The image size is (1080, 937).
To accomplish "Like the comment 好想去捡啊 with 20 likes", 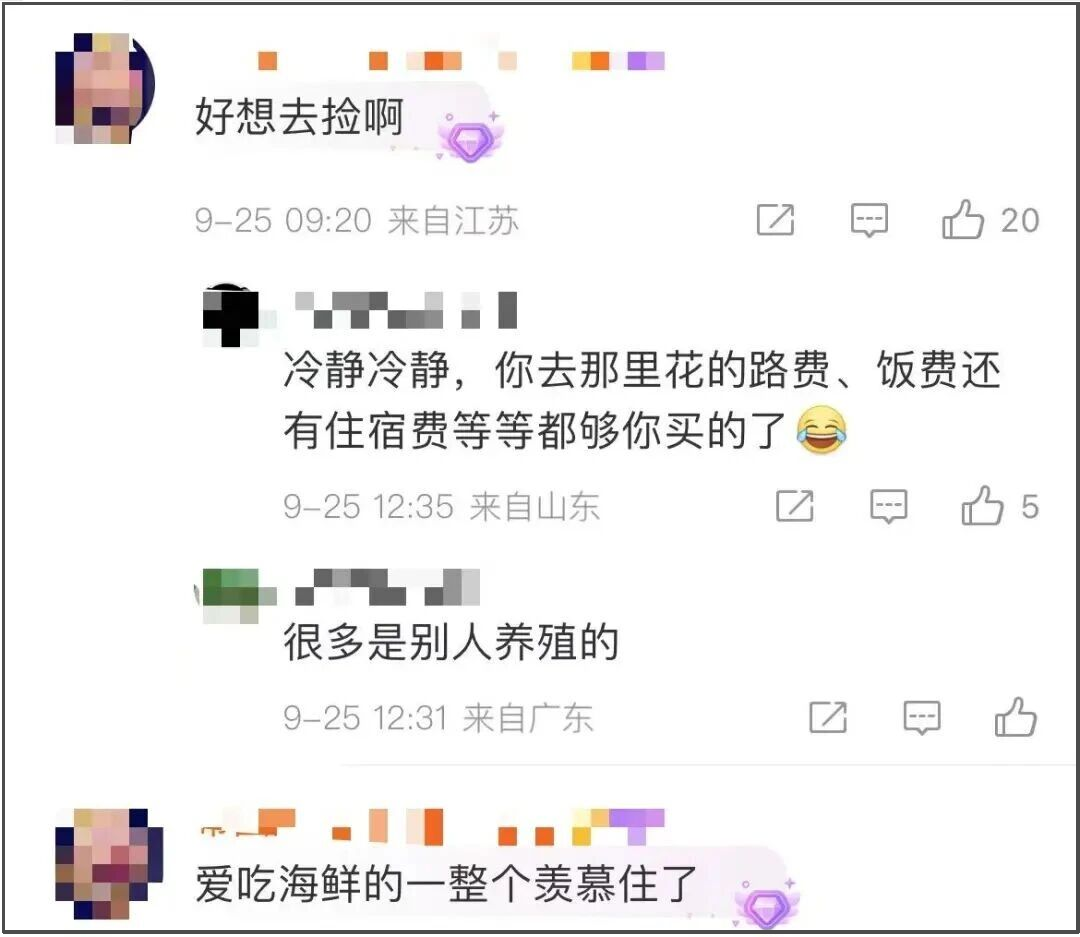I will click(962, 220).
